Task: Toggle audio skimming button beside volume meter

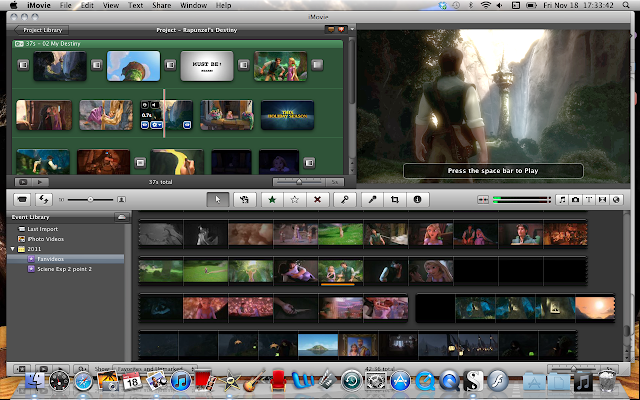Action: pyautogui.click(x=483, y=200)
